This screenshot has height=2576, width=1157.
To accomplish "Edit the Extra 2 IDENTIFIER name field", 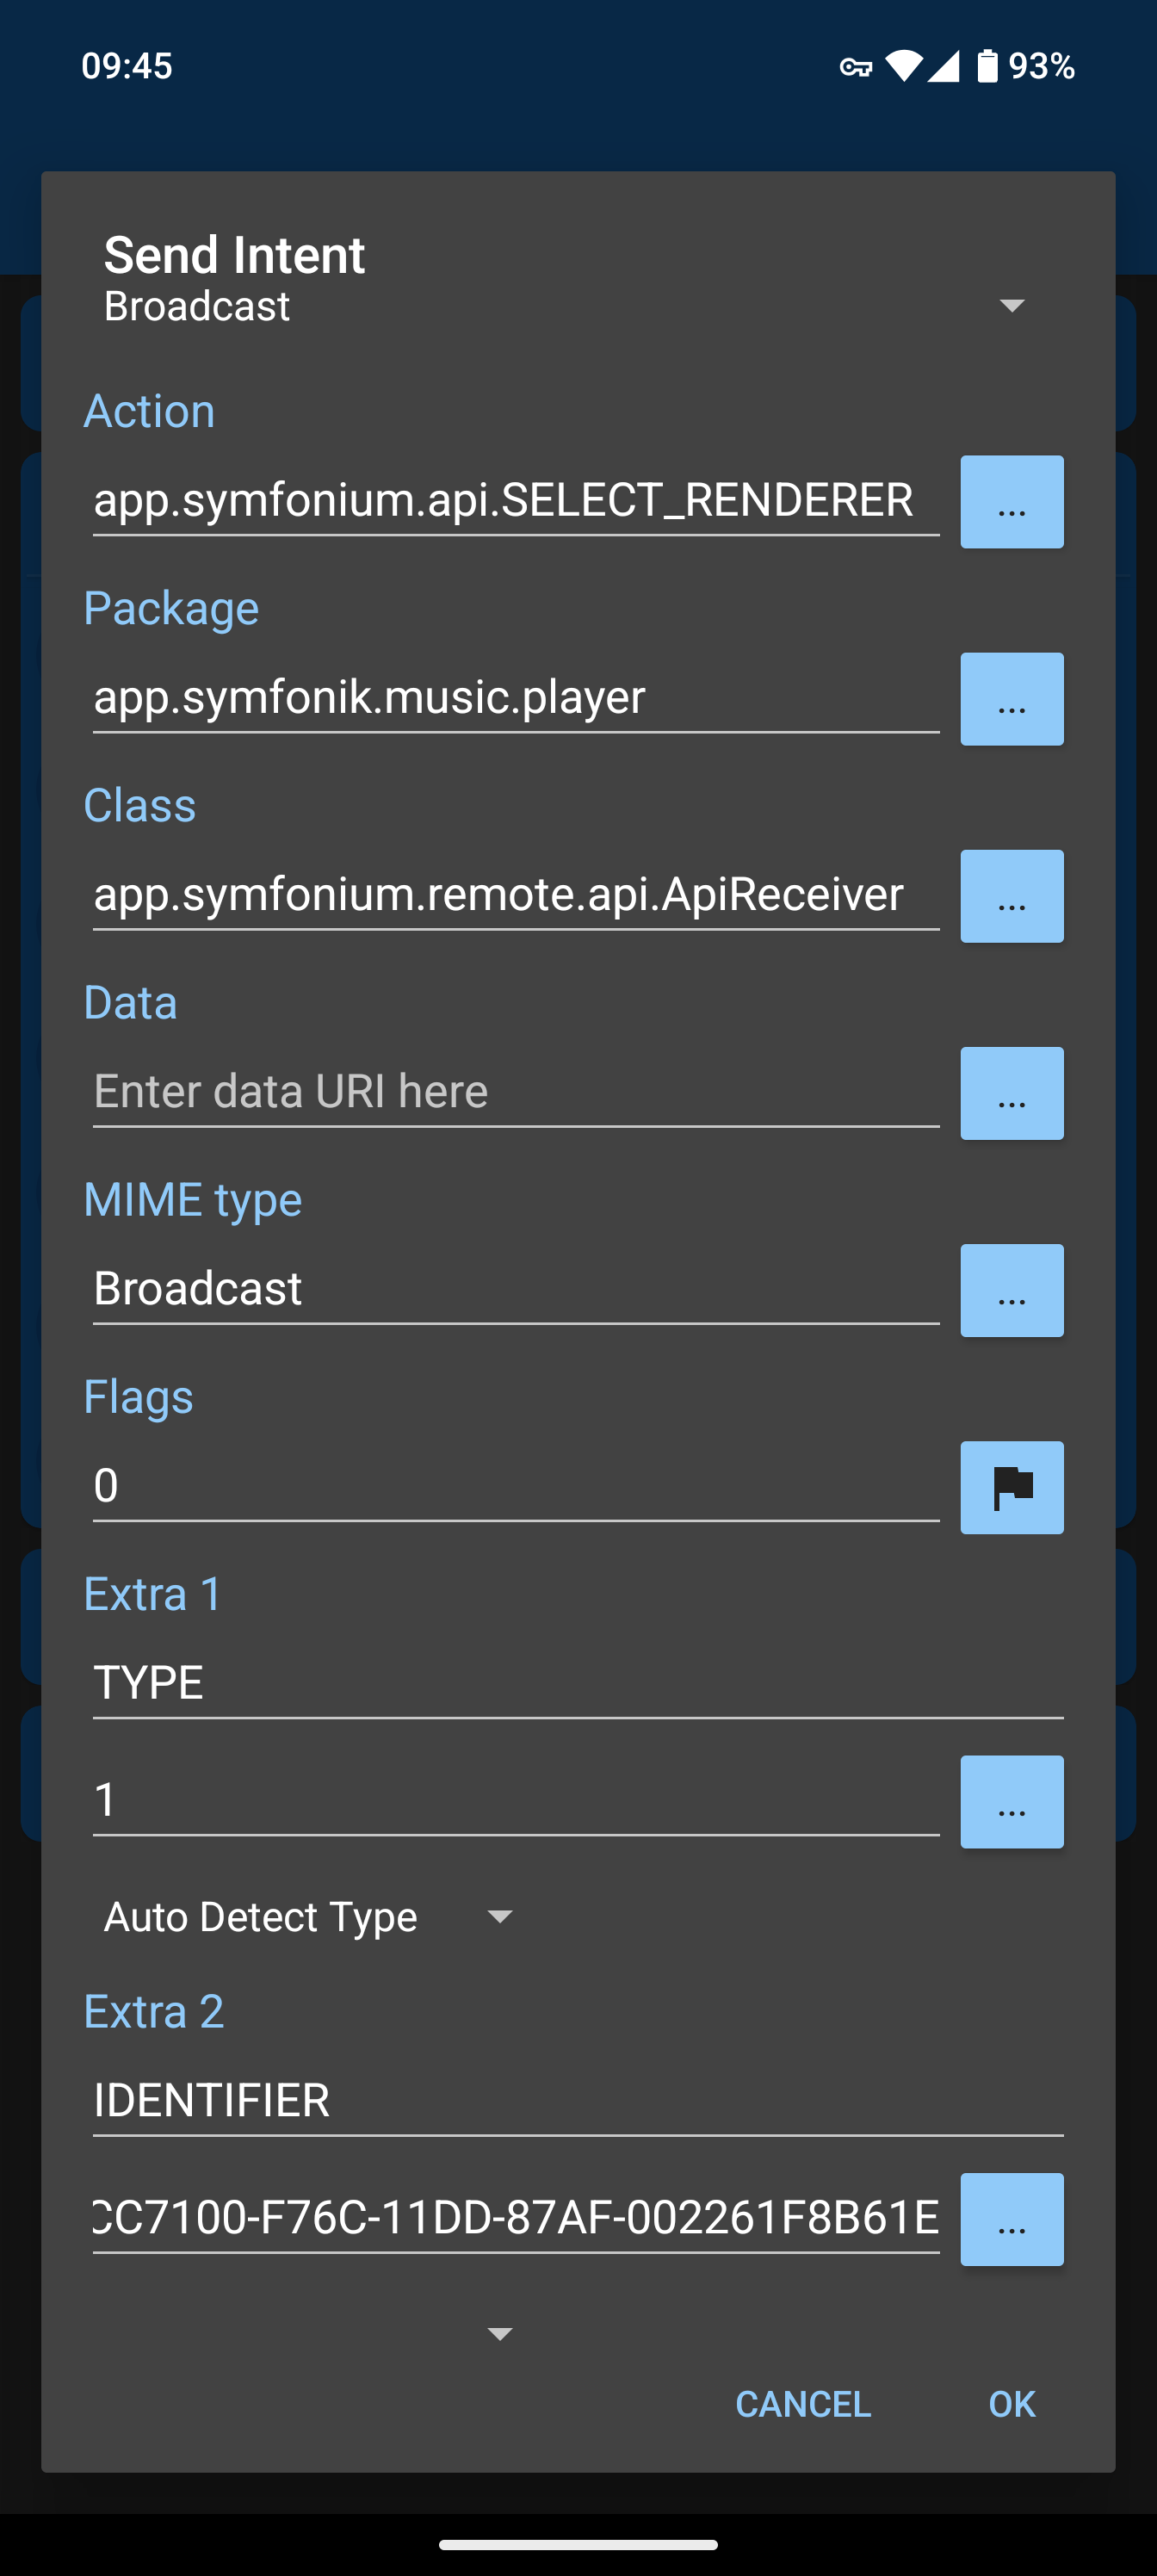I will coord(577,2100).
